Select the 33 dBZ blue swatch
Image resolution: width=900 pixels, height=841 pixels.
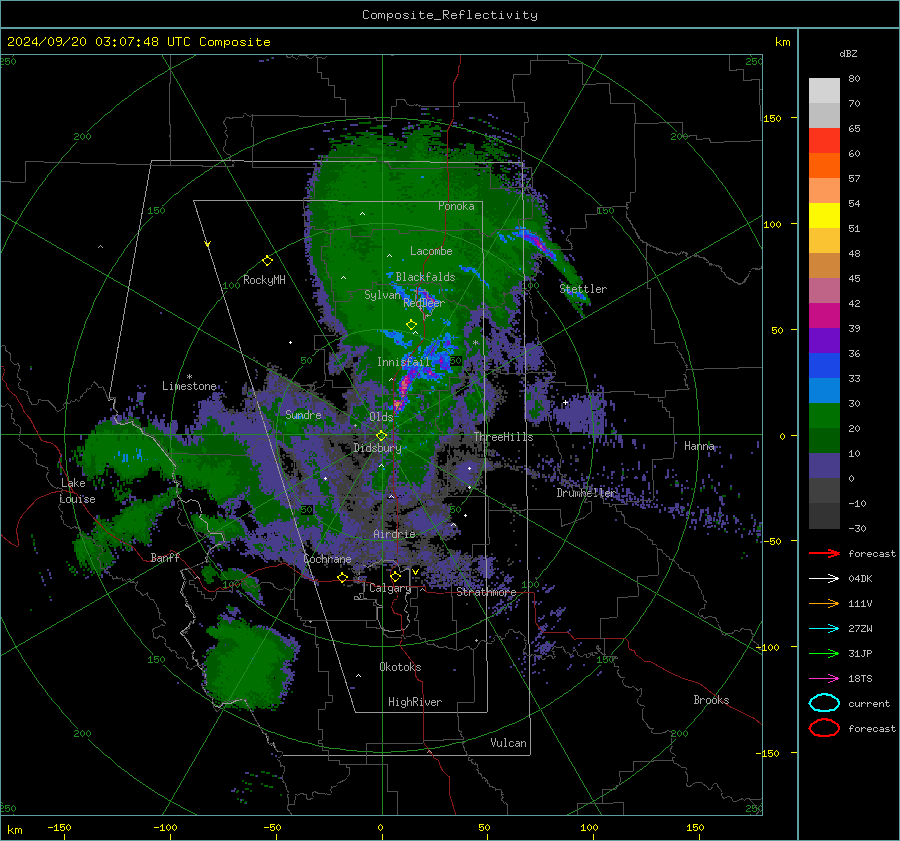(824, 365)
